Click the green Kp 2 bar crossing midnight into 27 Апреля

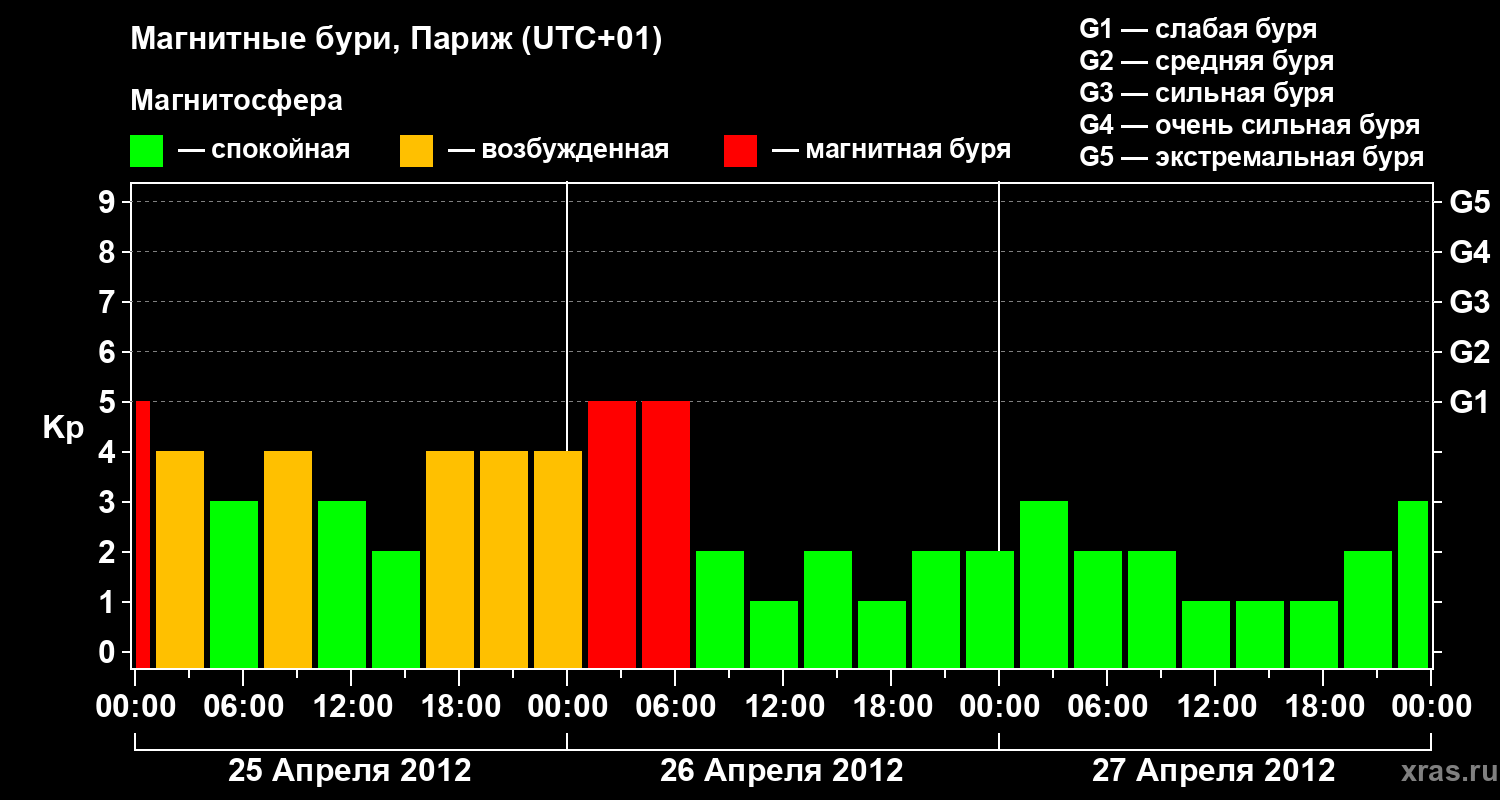(990, 609)
